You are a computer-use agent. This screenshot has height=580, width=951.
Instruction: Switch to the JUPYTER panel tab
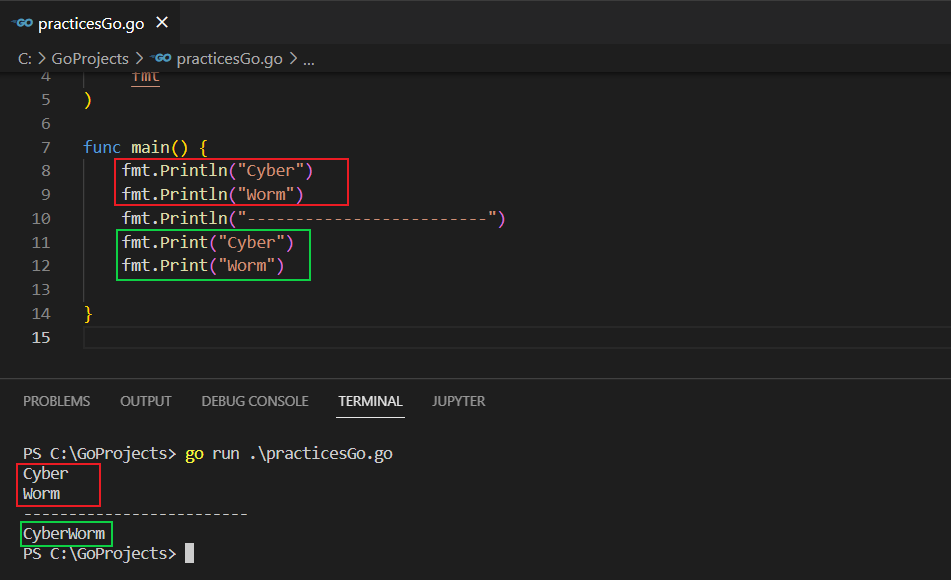(458, 401)
